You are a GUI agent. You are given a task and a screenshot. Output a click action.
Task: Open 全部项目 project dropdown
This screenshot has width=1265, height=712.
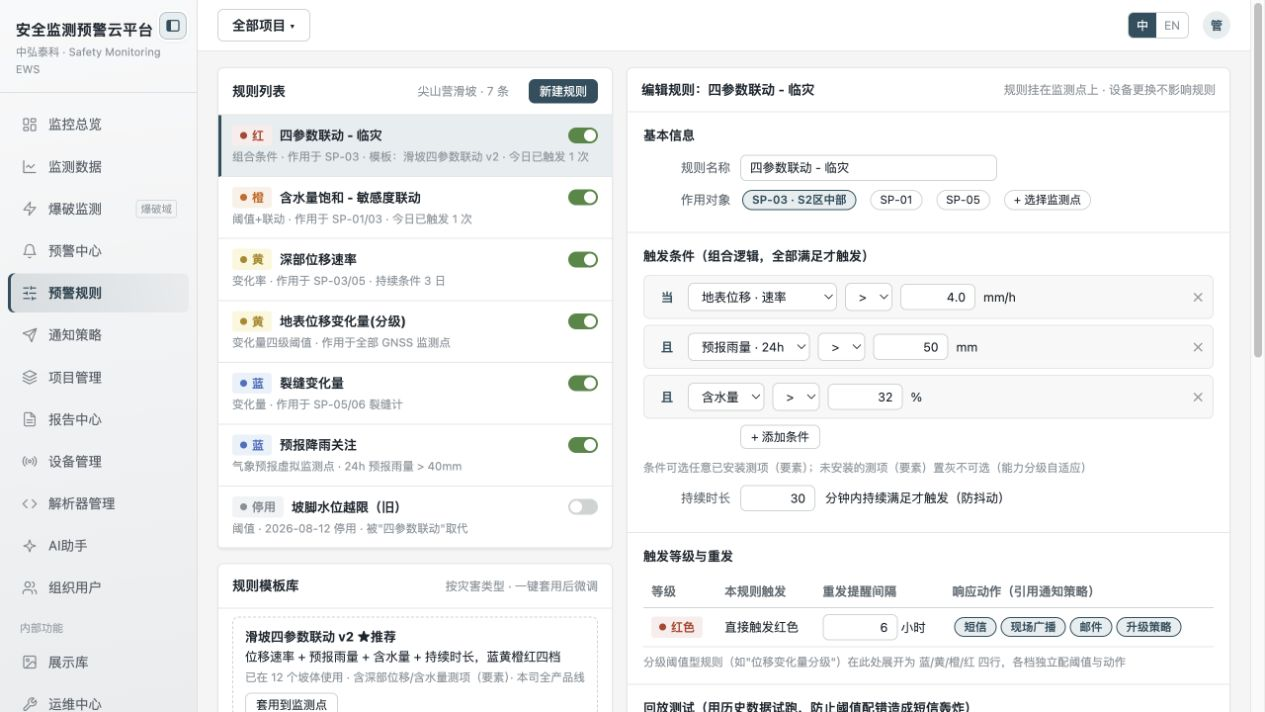coord(264,26)
